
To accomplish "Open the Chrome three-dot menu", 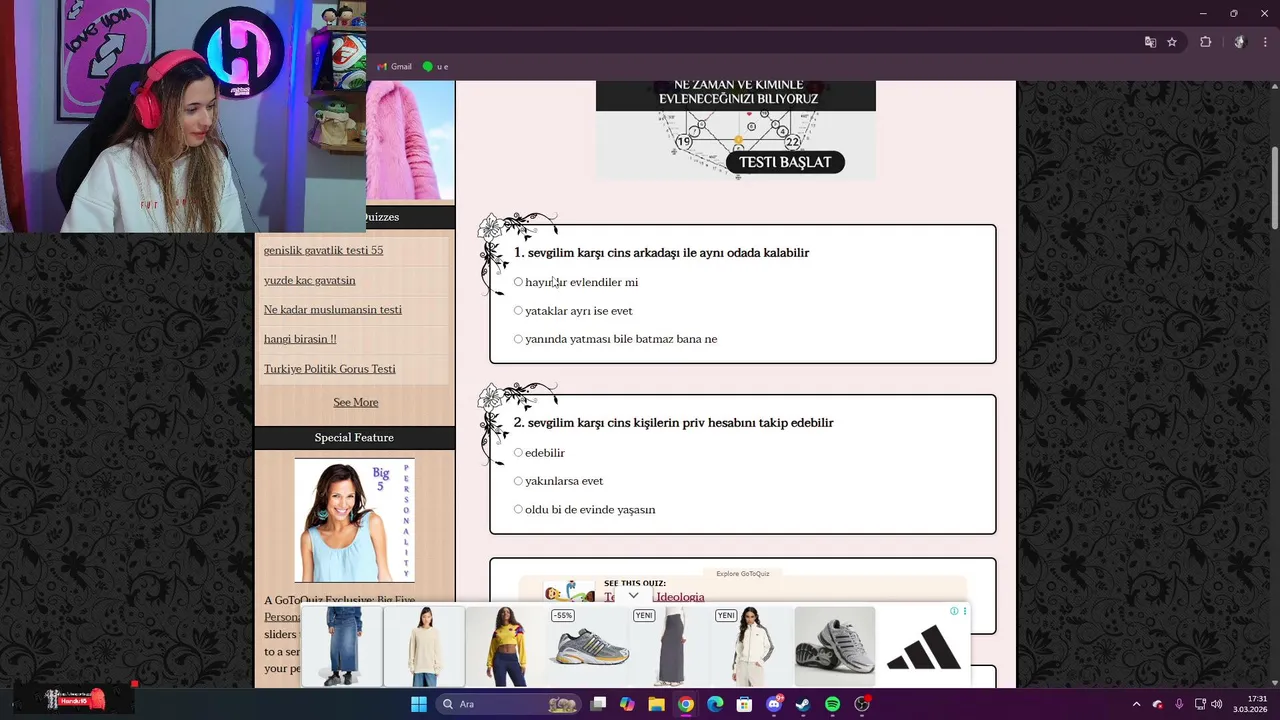I will [1265, 42].
